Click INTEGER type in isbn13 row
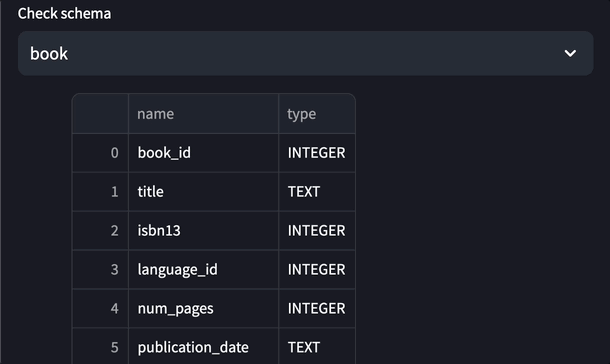The width and height of the screenshot is (610, 364). (x=317, y=231)
